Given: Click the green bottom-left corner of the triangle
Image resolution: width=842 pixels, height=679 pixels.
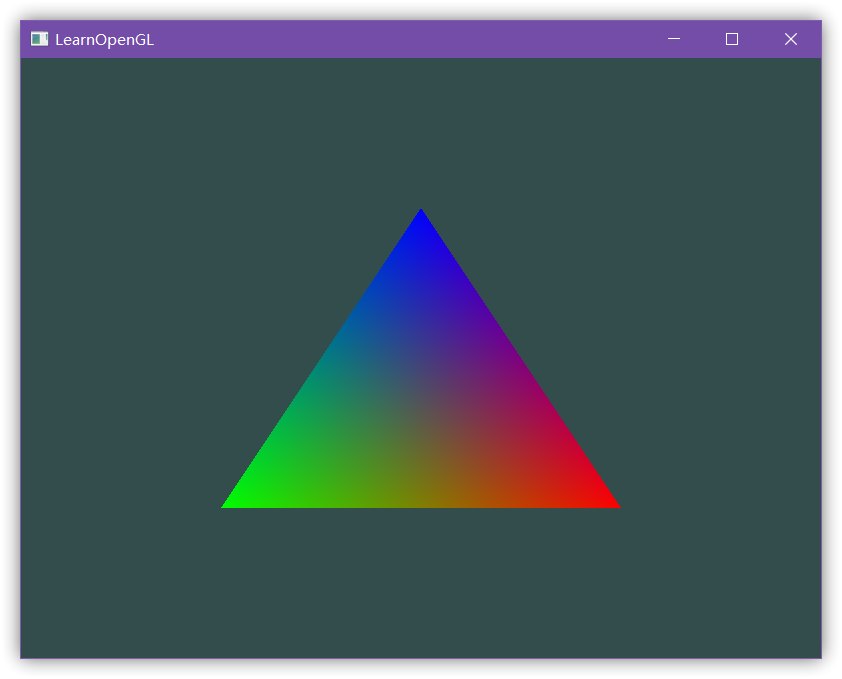Looking at the screenshot, I should click(x=230, y=503).
